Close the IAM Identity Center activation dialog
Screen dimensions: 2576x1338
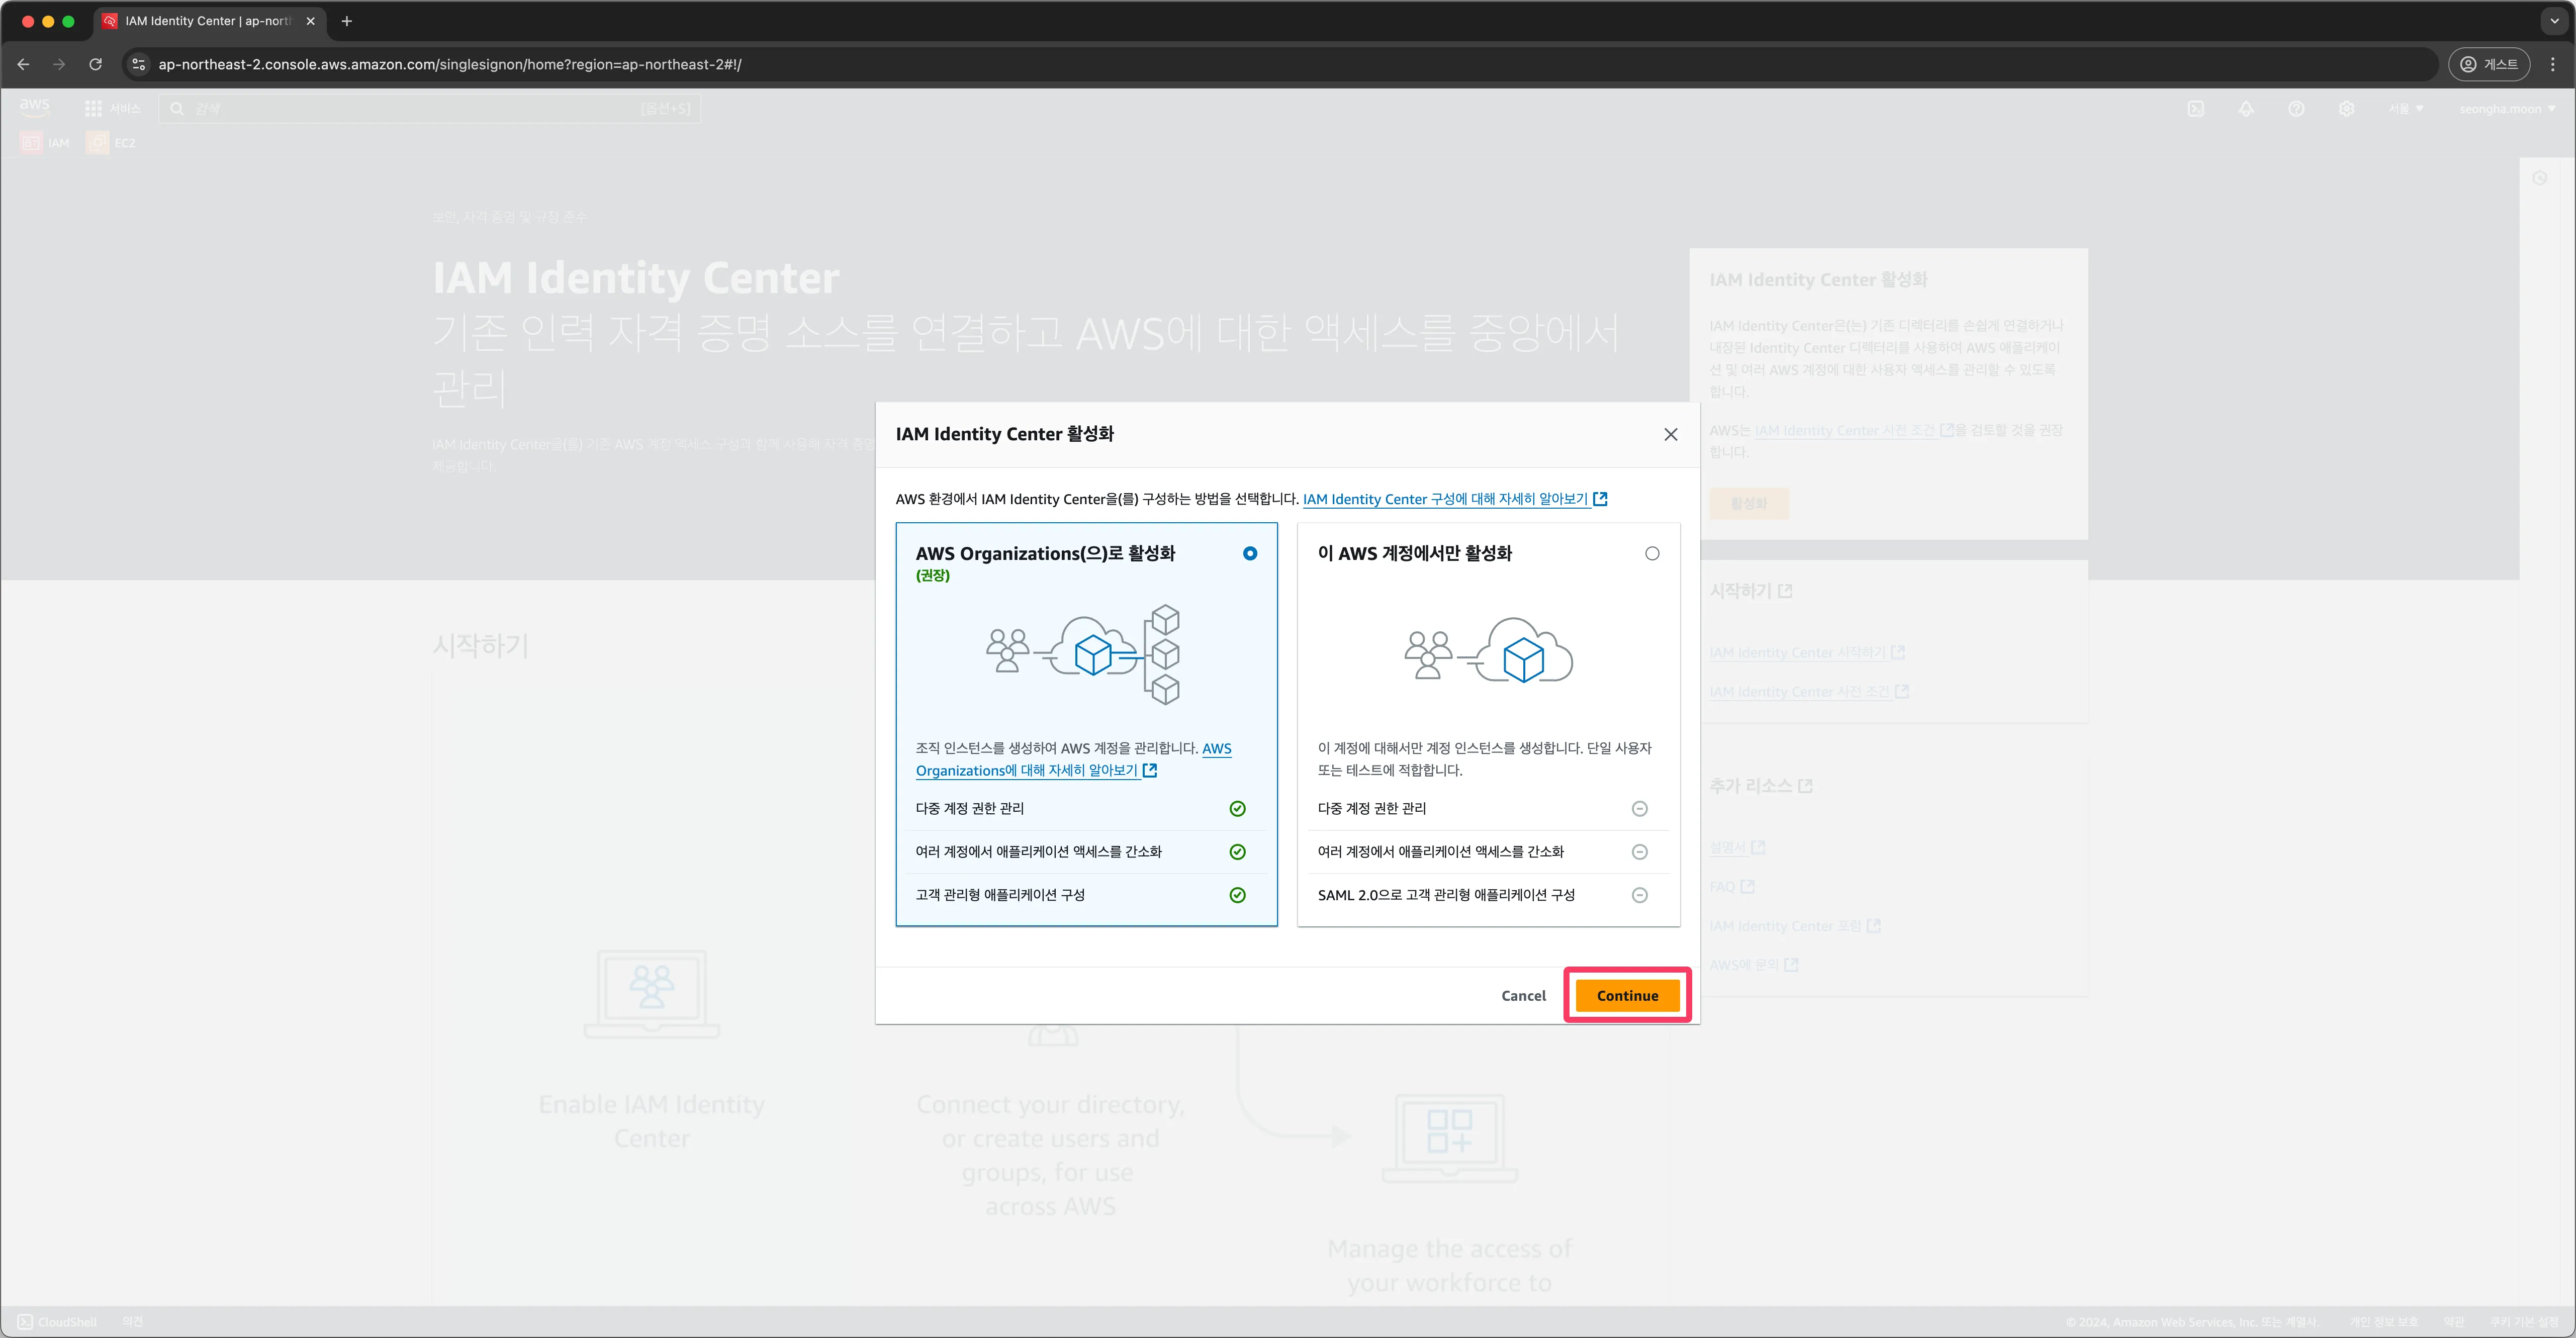coord(1670,434)
